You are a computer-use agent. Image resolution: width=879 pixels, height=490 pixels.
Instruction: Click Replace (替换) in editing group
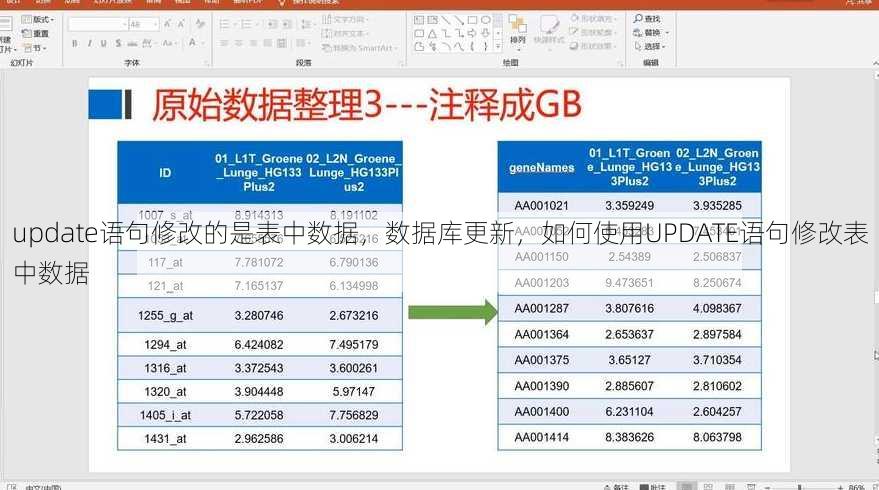[x=651, y=33]
